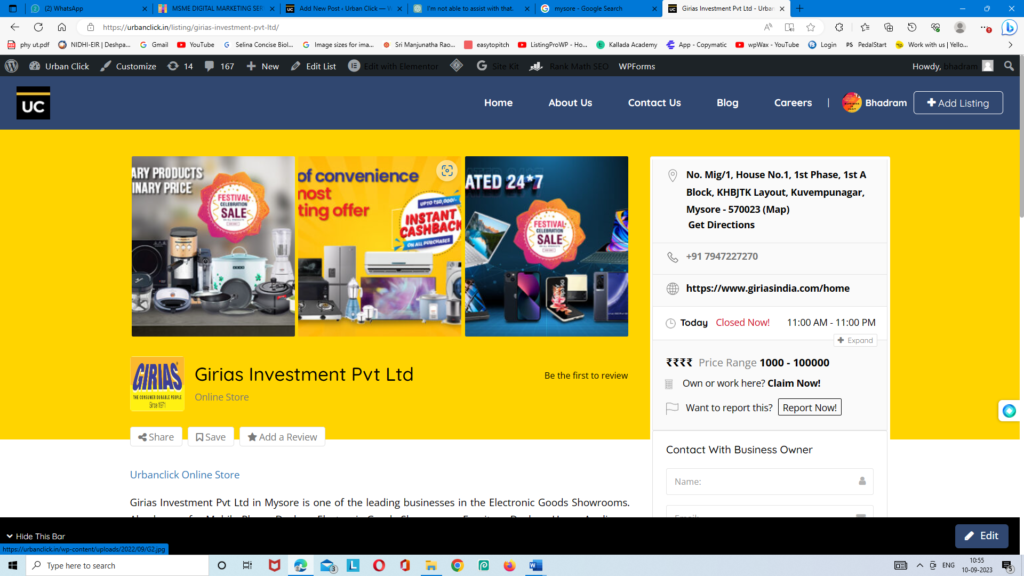Click the focus icon on the cashback banner

447,171
